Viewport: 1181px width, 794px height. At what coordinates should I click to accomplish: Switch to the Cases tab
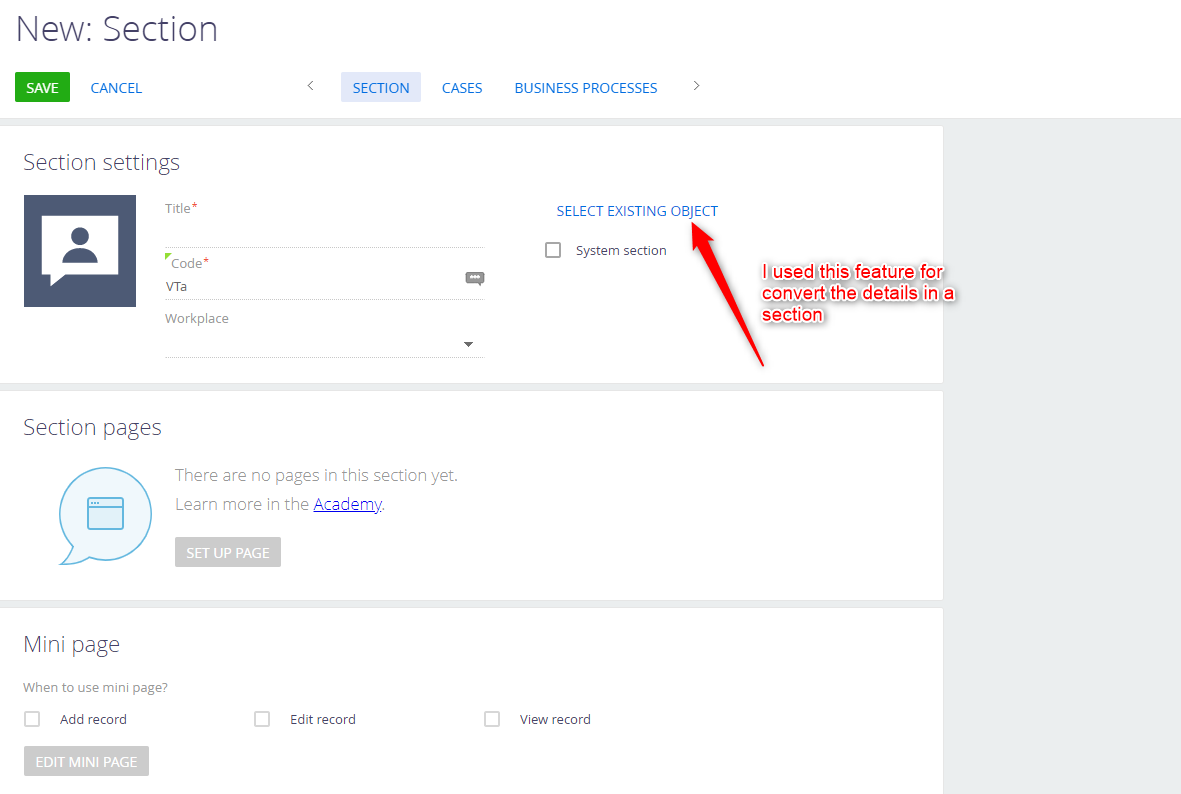tap(462, 88)
